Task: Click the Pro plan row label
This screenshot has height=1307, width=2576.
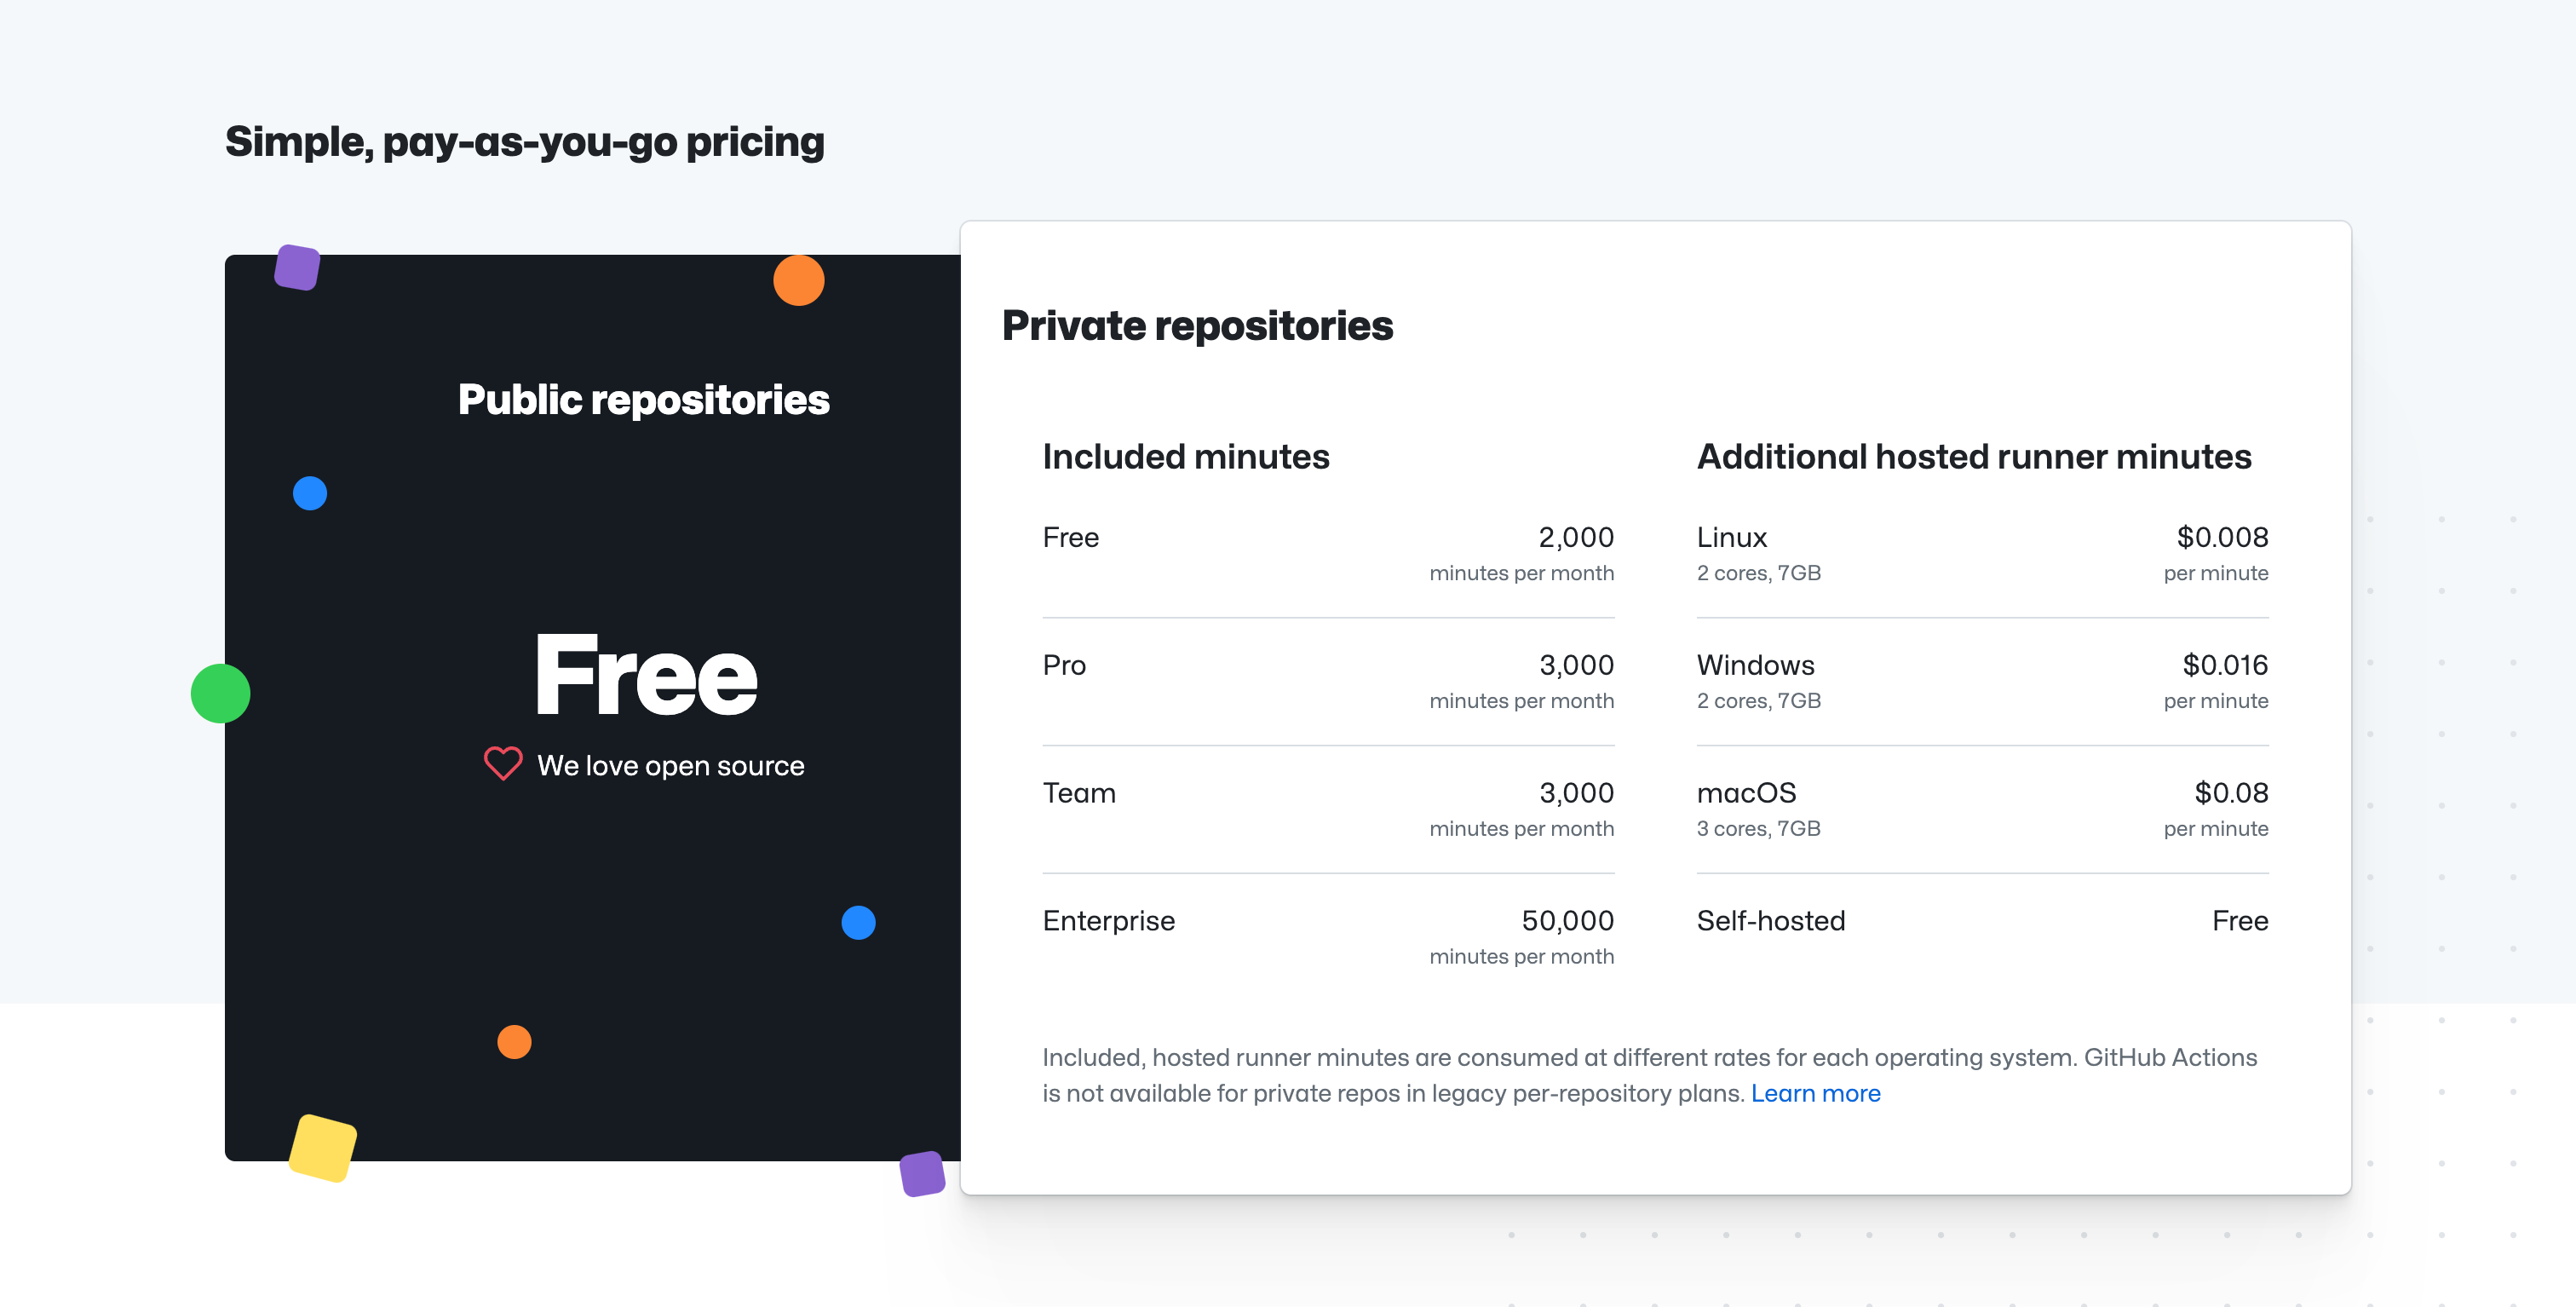Action: tap(1064, 665)
